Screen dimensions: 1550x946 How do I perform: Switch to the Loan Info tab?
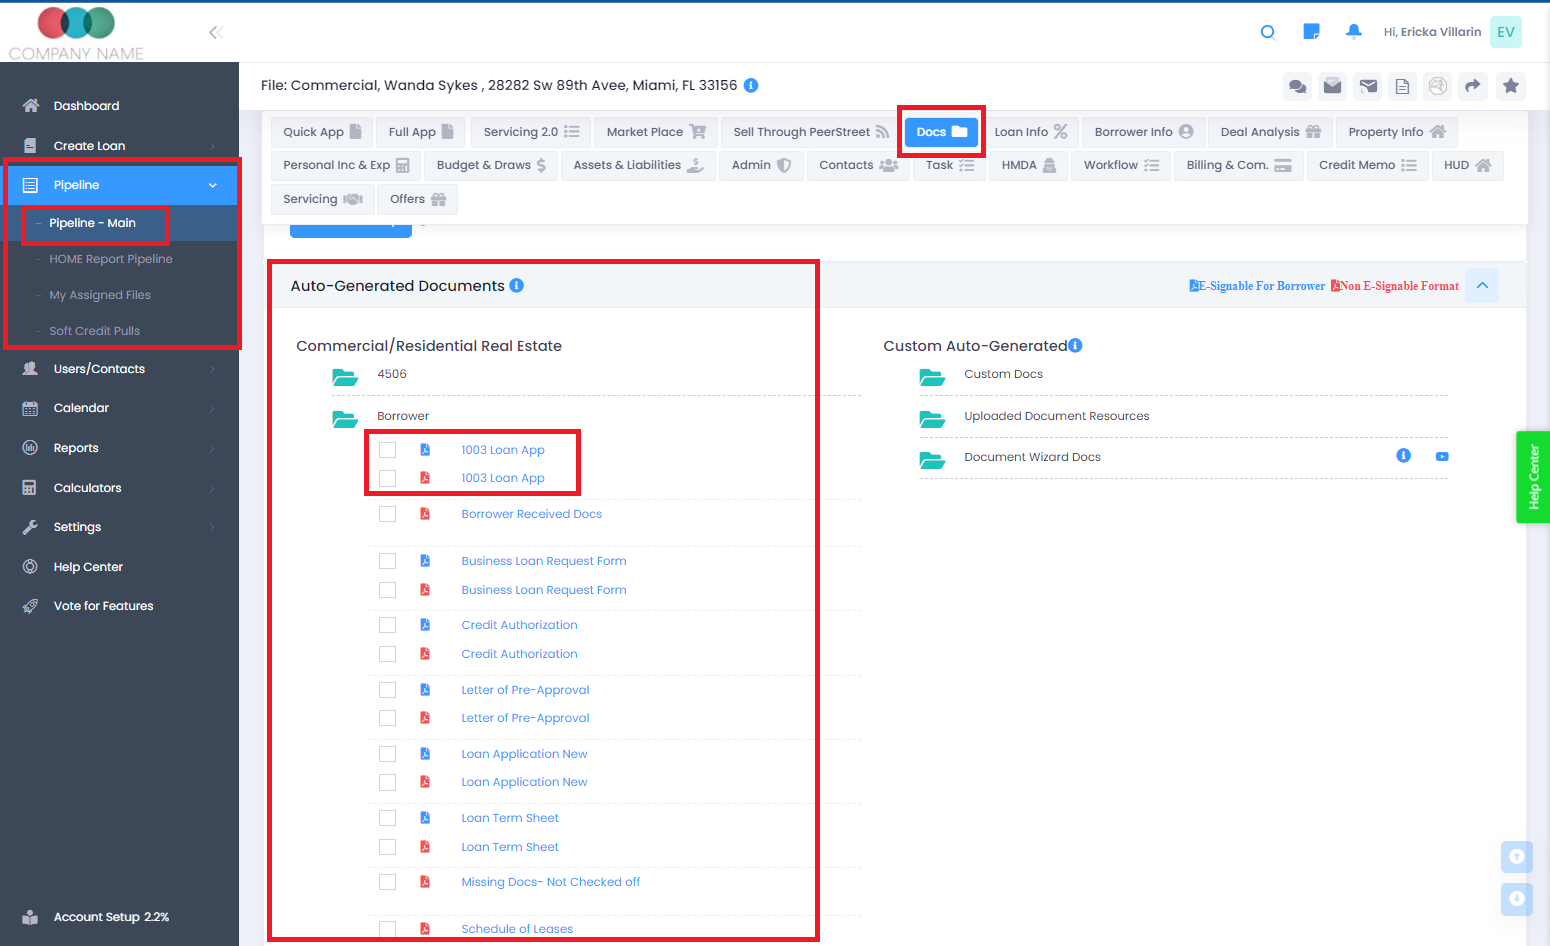coord(1030,132)
